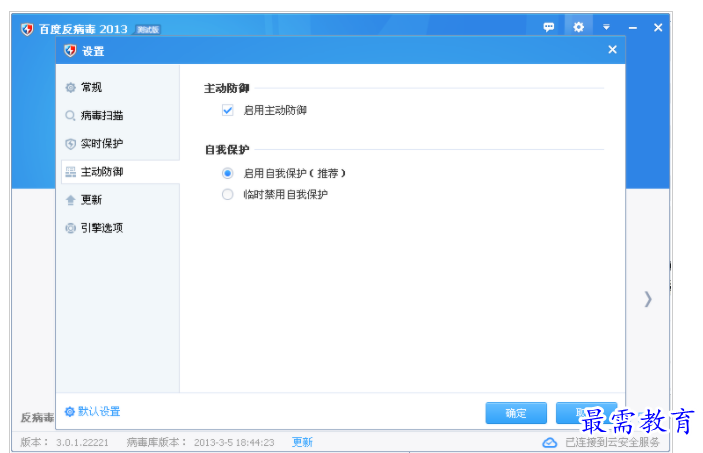Open the 实时保护 settings tab
703x453 pixels.
tap(120, 144)
